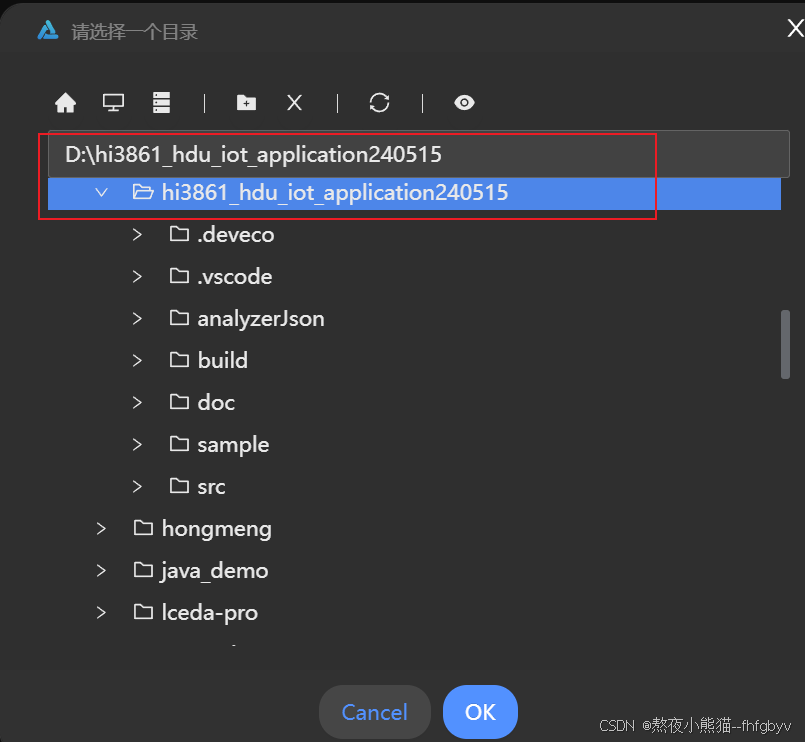Expand the hongmeng folder
805x742 pixels.
click(x=101, y=529)
